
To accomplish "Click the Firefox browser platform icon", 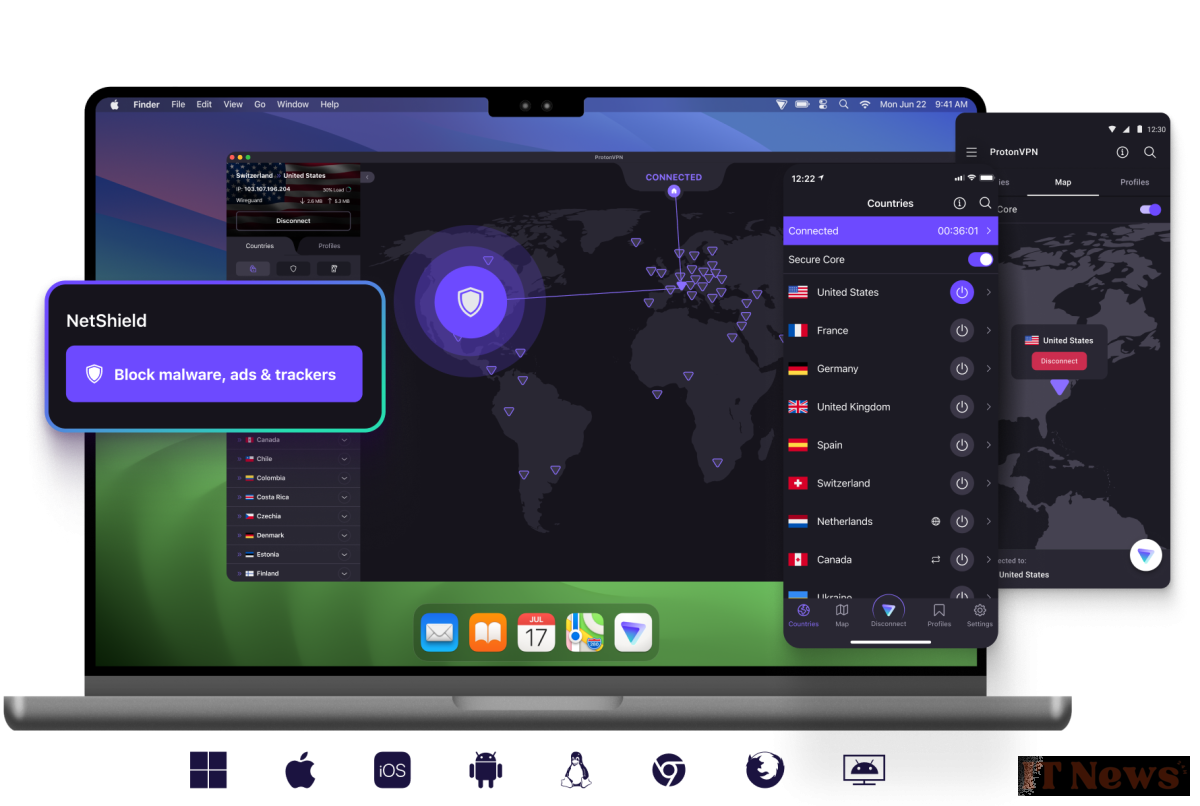I will tap(765, 770).
